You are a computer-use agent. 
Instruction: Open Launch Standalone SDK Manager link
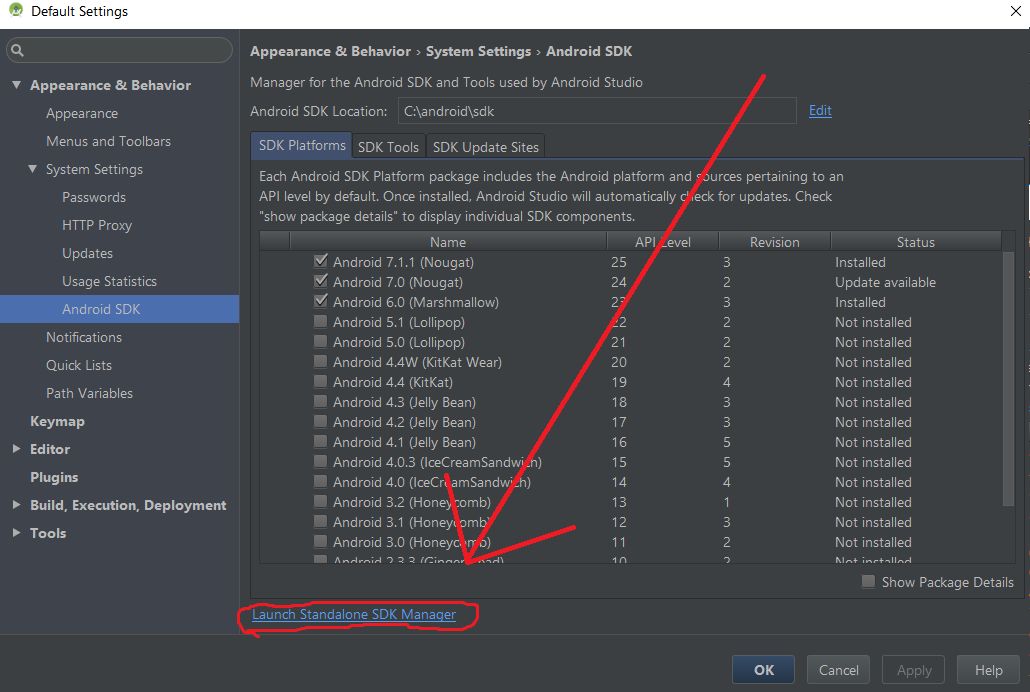coord(354,614)
